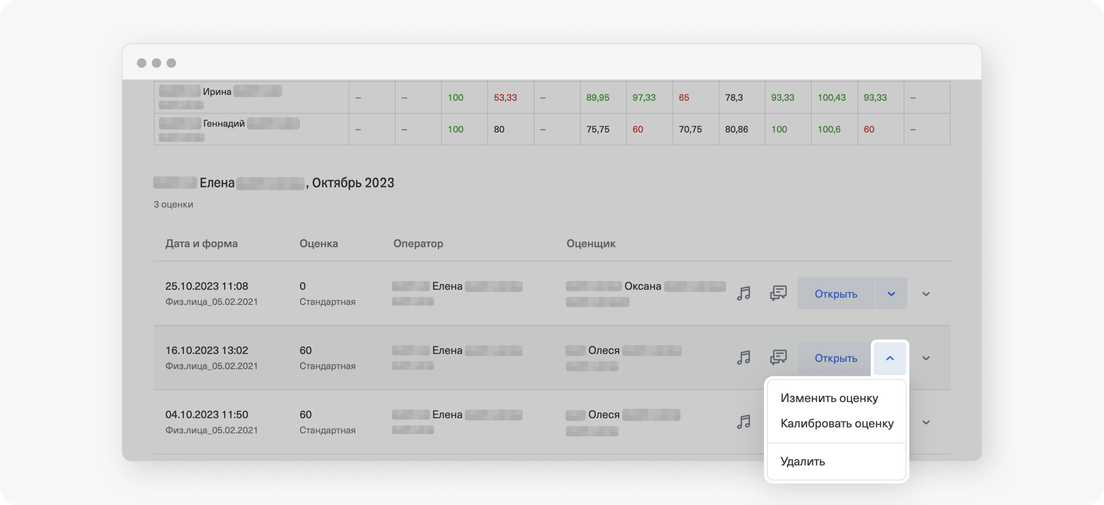1104x505 pixels.
Task: Click the 78,3 value in Ирина's row
Action: point(734,97)
